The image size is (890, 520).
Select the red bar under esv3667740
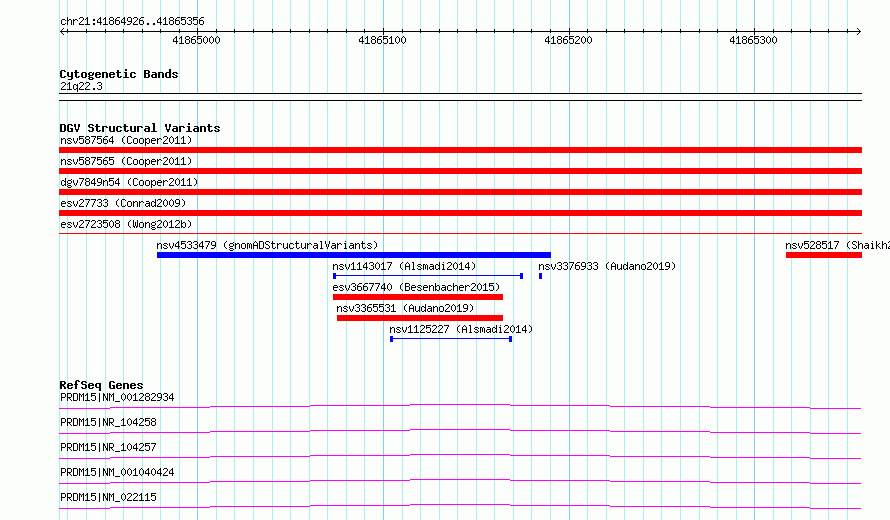pos(418,297)
